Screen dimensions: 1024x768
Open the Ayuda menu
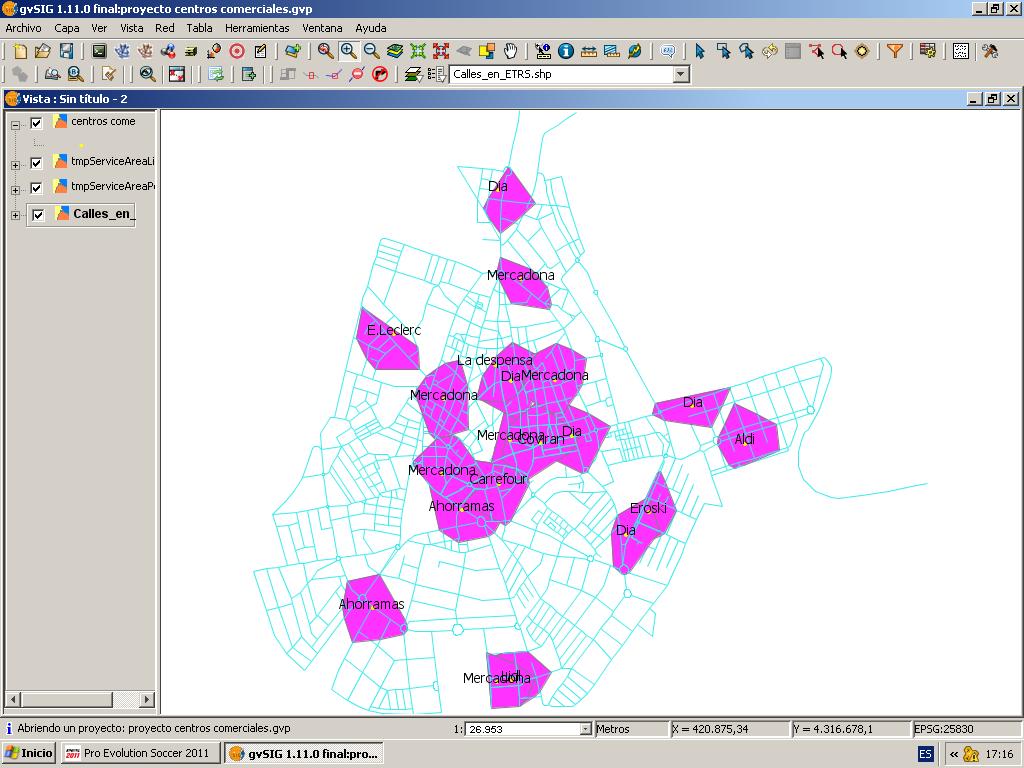pyautogui.click(x=370, y=28)
